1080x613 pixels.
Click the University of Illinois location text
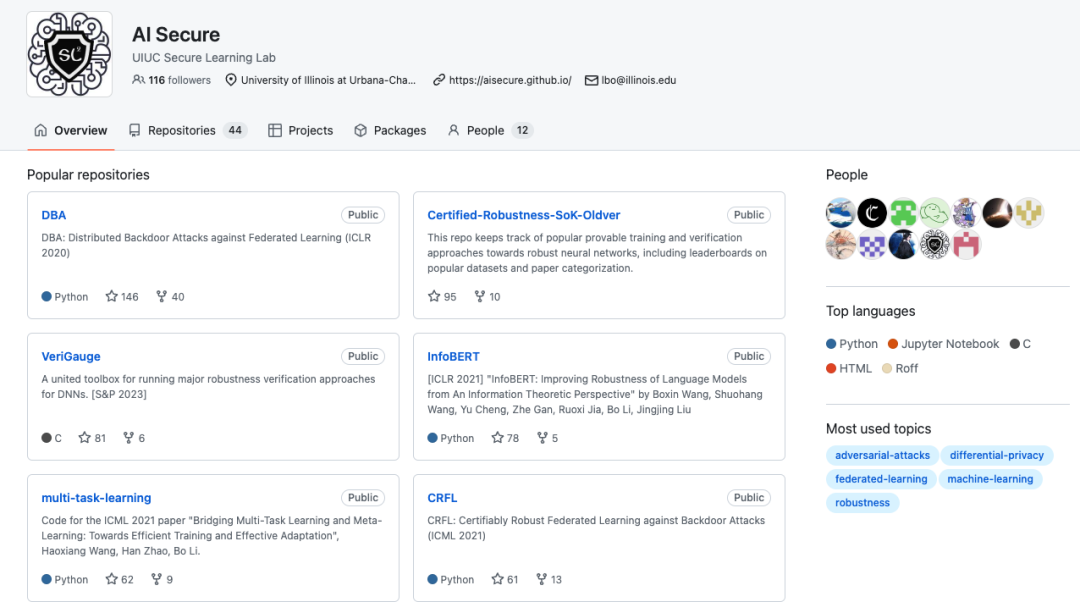pos(328,80)
